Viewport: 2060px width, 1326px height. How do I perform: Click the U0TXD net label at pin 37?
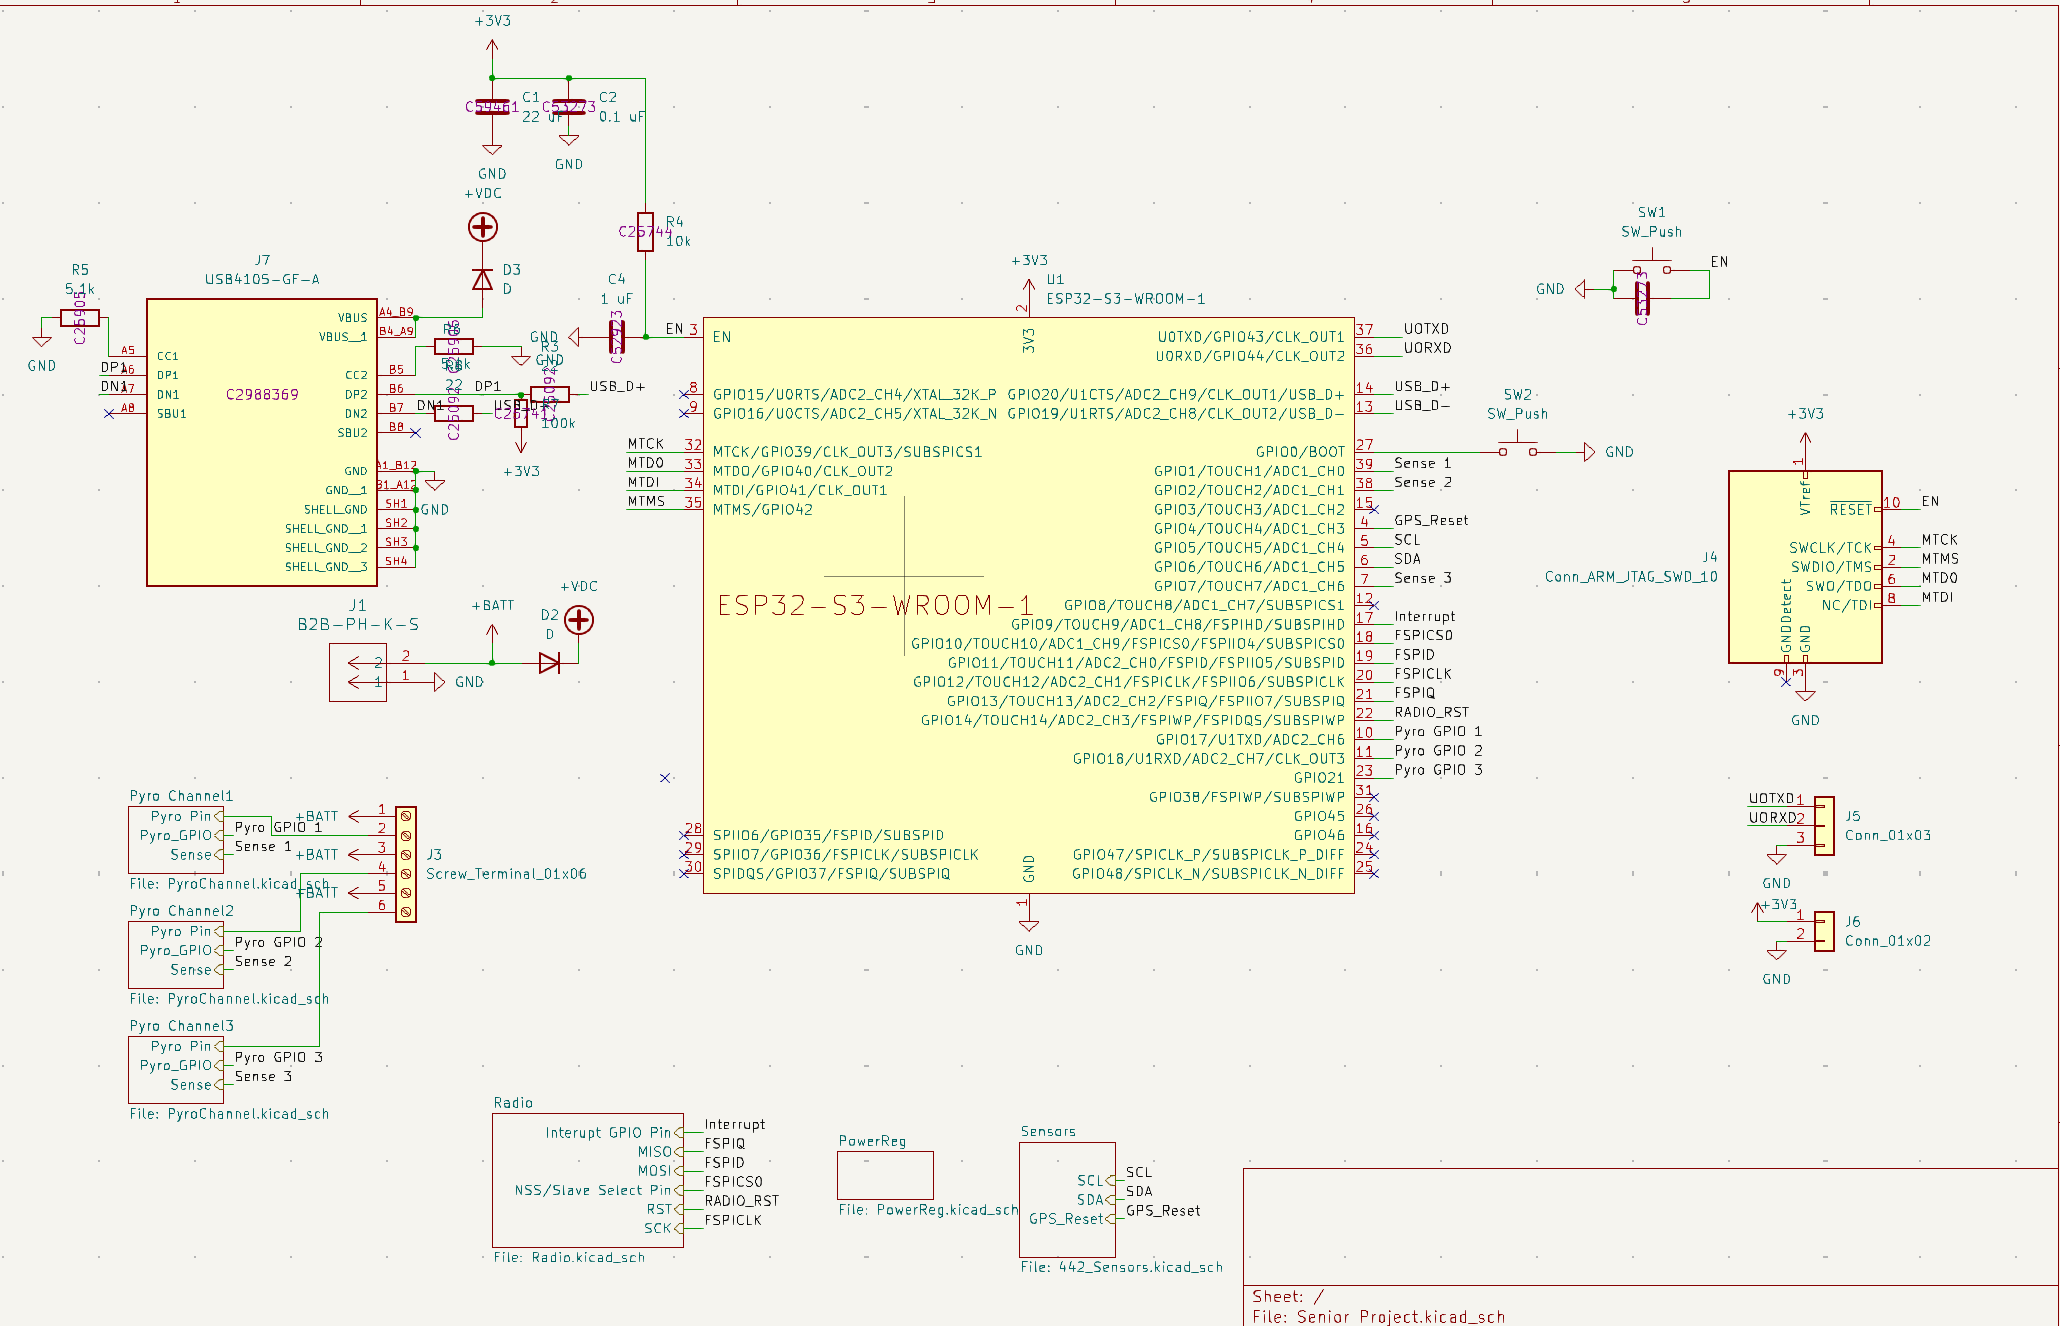pyautogui.click(x=1426, y=329)
